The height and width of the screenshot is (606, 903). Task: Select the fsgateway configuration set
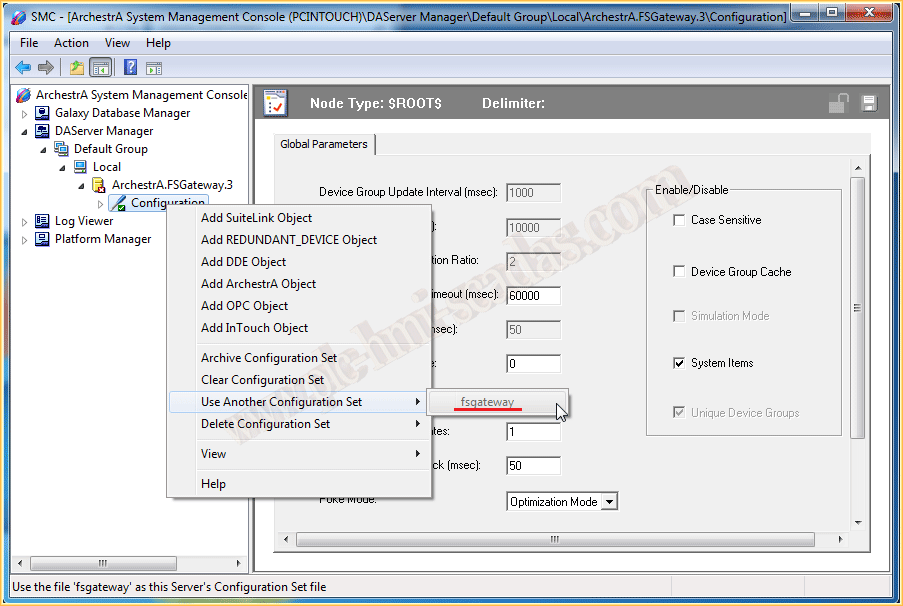[488, 402]
